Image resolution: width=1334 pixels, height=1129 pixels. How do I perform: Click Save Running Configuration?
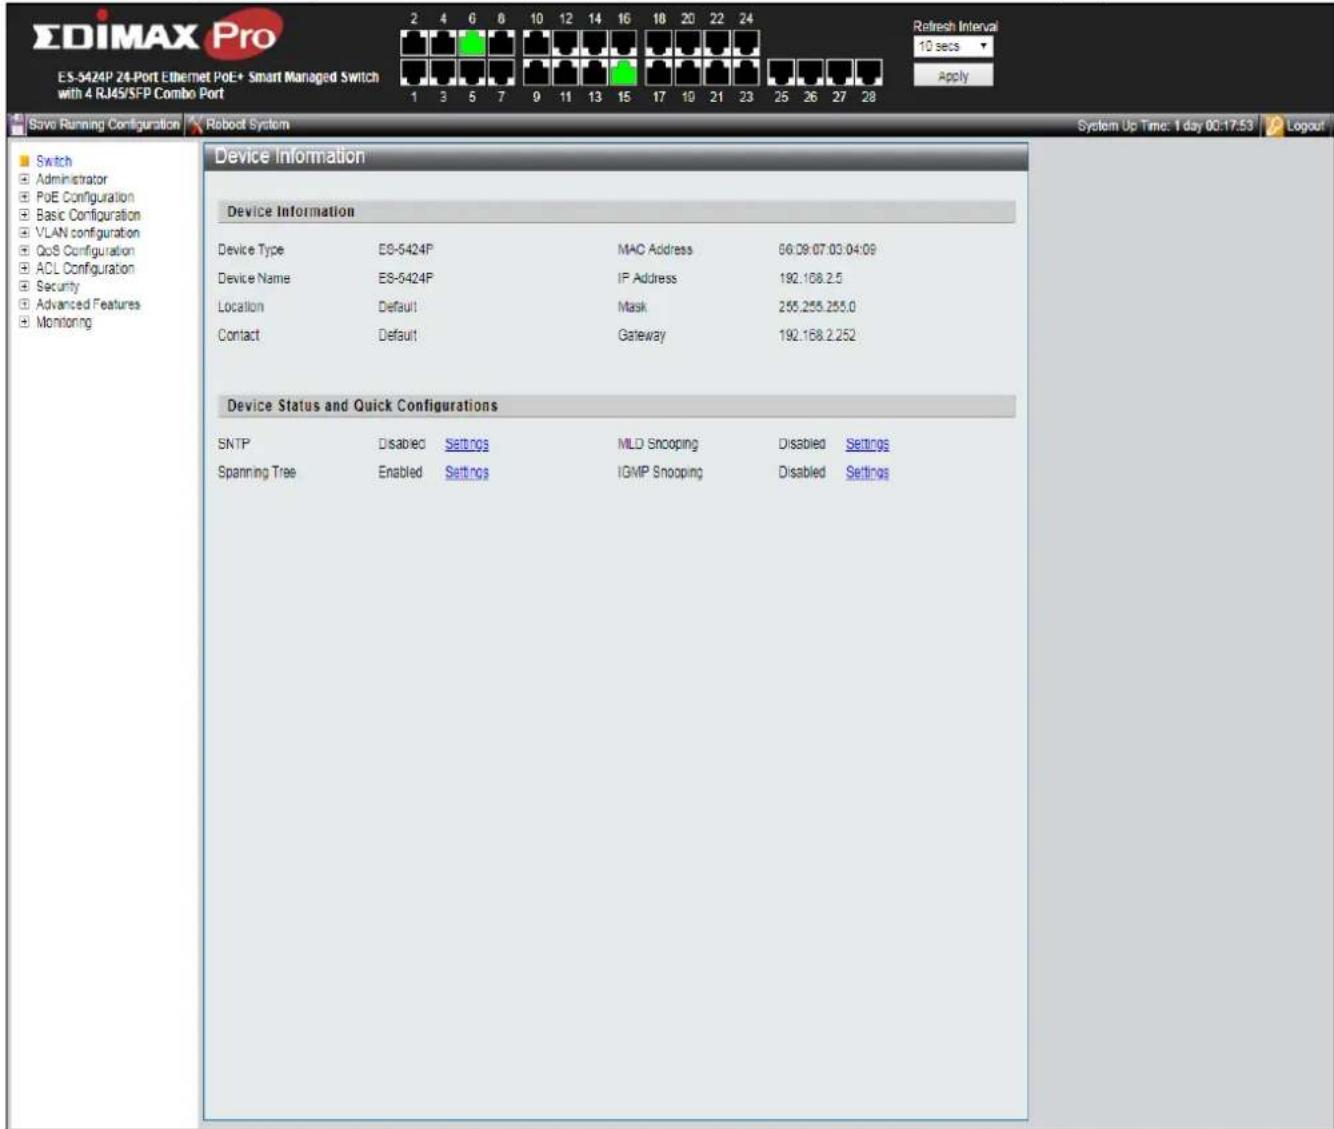[x=104, y=125]
